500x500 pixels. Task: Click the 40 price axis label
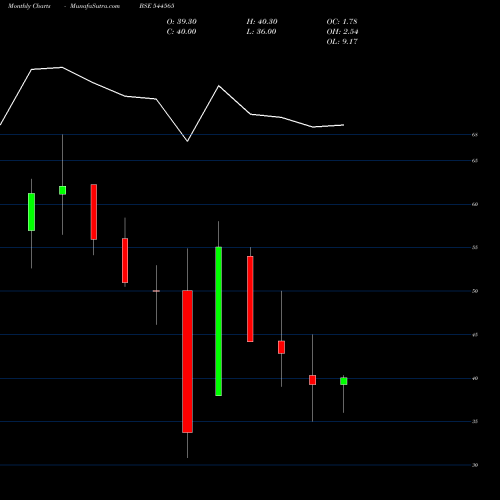(x=475, y=378)
